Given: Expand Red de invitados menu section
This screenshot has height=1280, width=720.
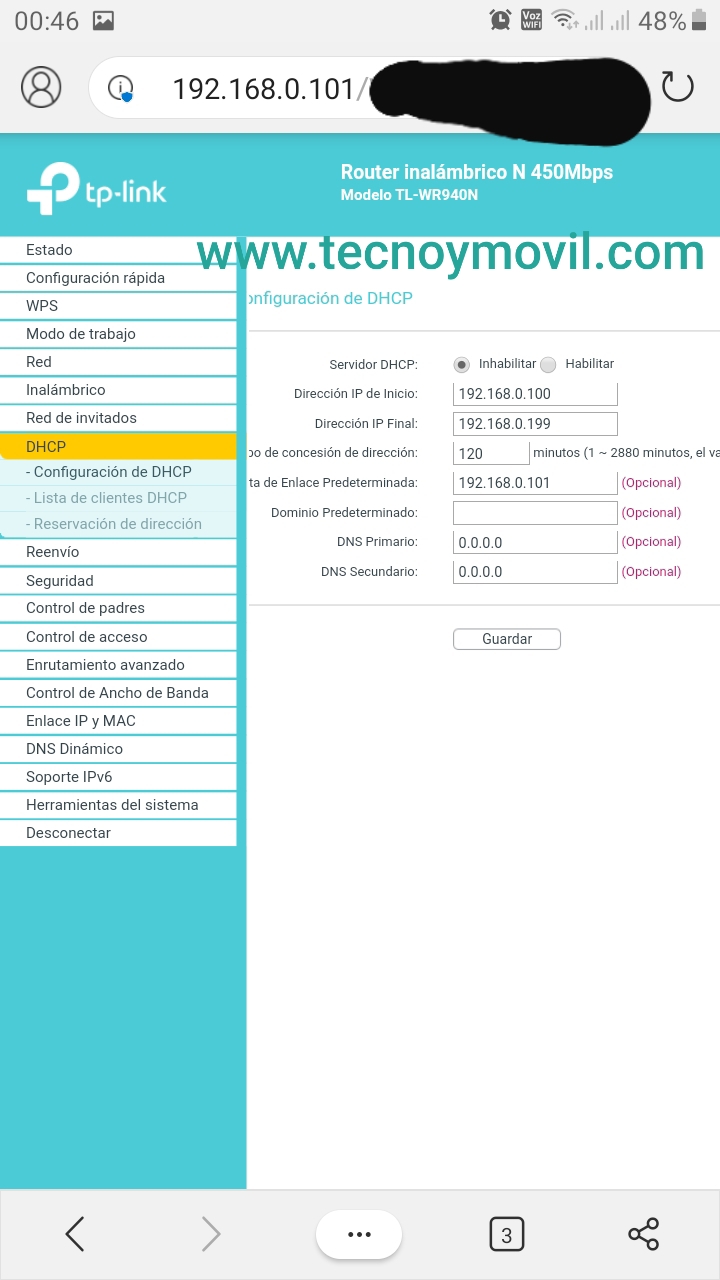Looking at the screenshot, I should pos(118,418).
